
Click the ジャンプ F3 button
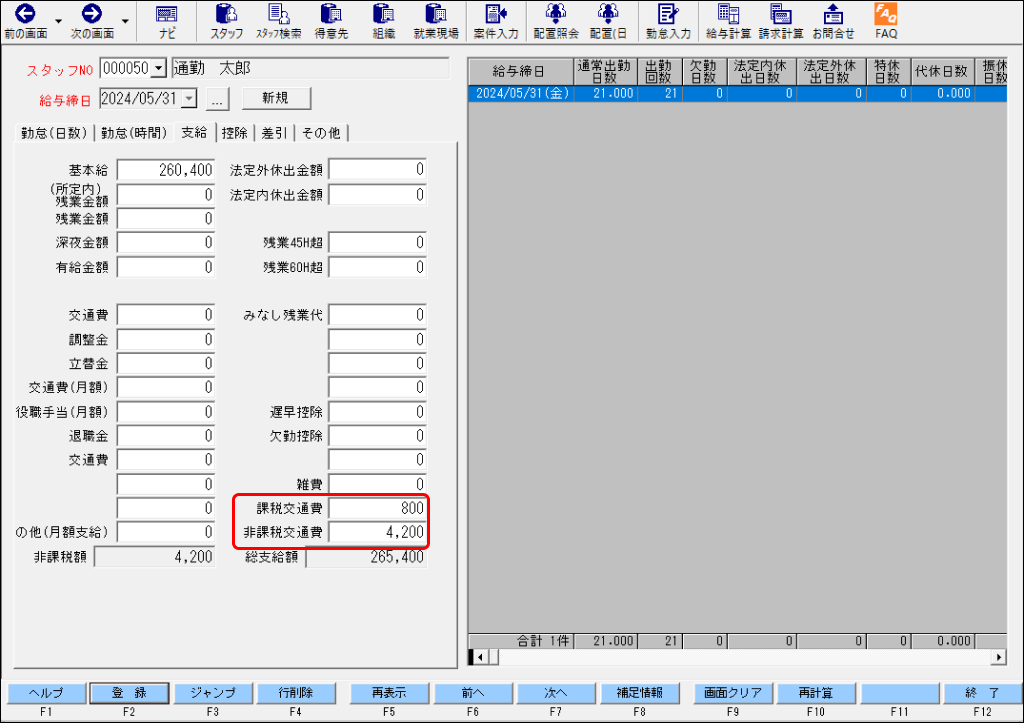point(213,693)
